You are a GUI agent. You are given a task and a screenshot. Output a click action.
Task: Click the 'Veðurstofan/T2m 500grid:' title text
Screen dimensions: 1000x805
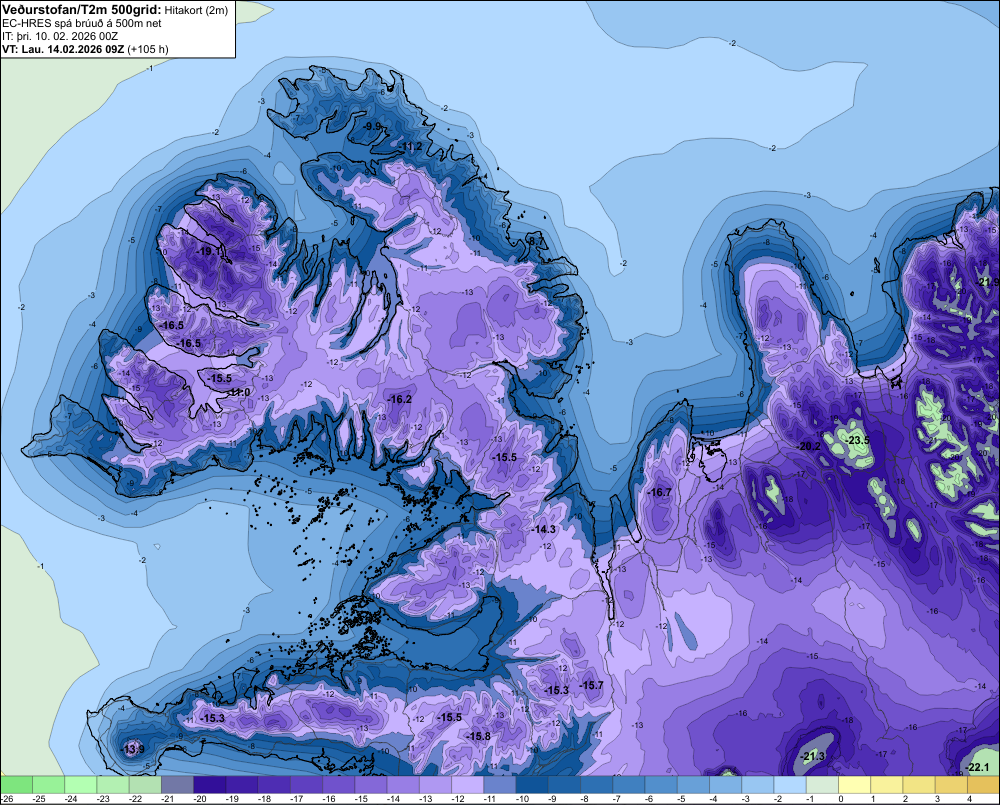82,10
